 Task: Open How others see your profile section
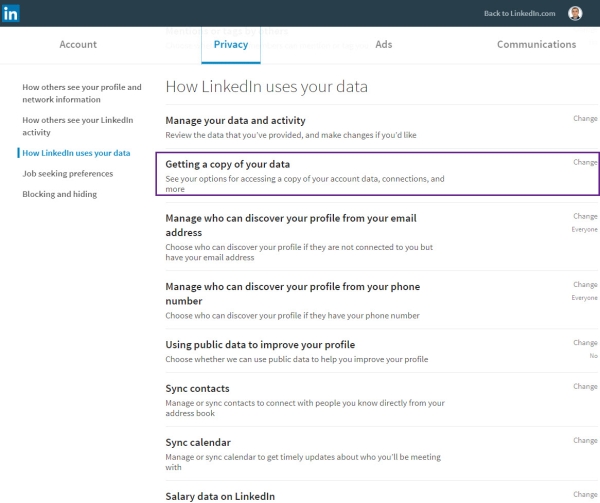(x=82, y=93)
